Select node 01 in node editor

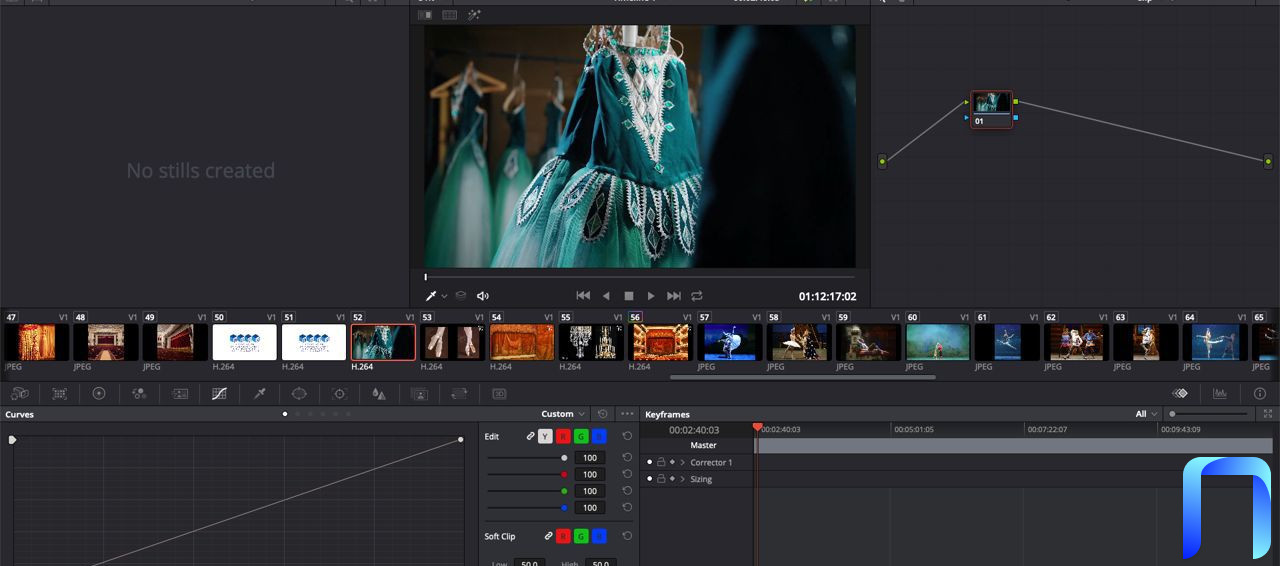point(992,110)
